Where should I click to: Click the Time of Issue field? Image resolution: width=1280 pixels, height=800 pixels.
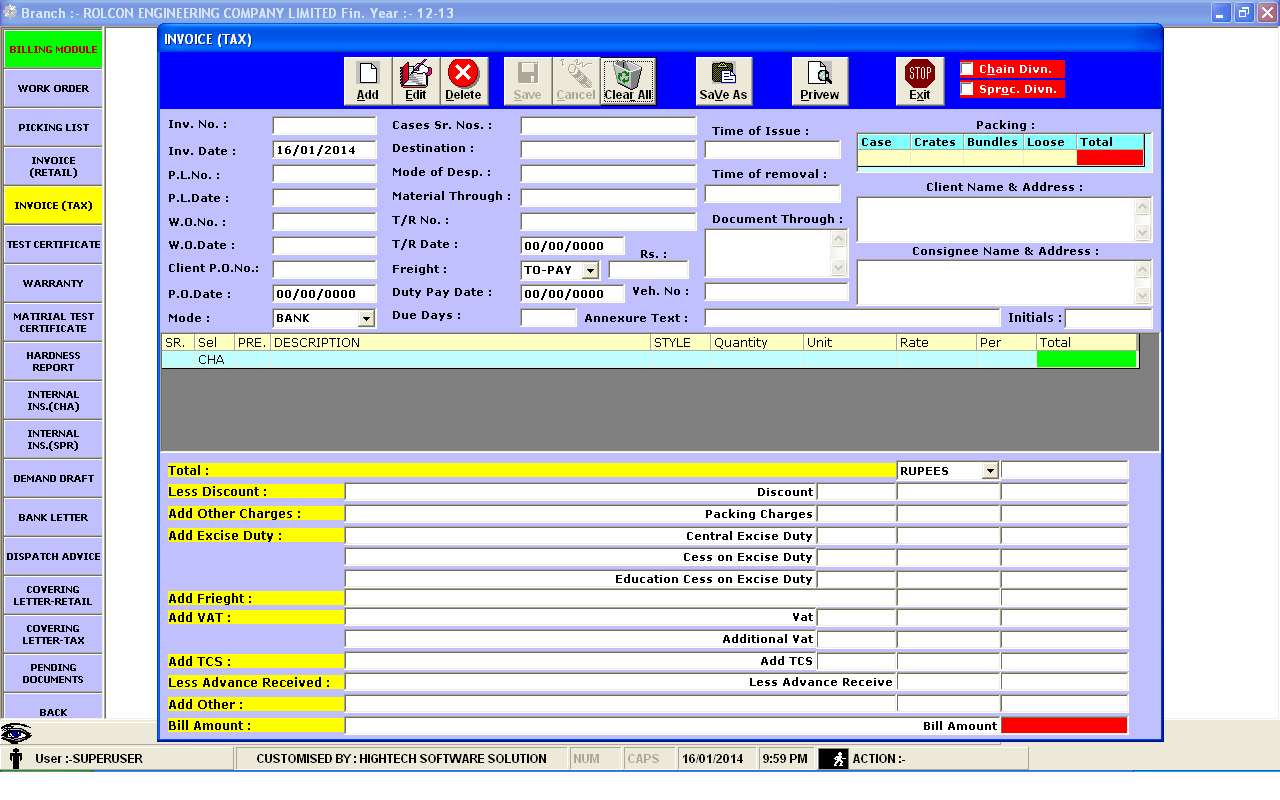click(773, 150)
